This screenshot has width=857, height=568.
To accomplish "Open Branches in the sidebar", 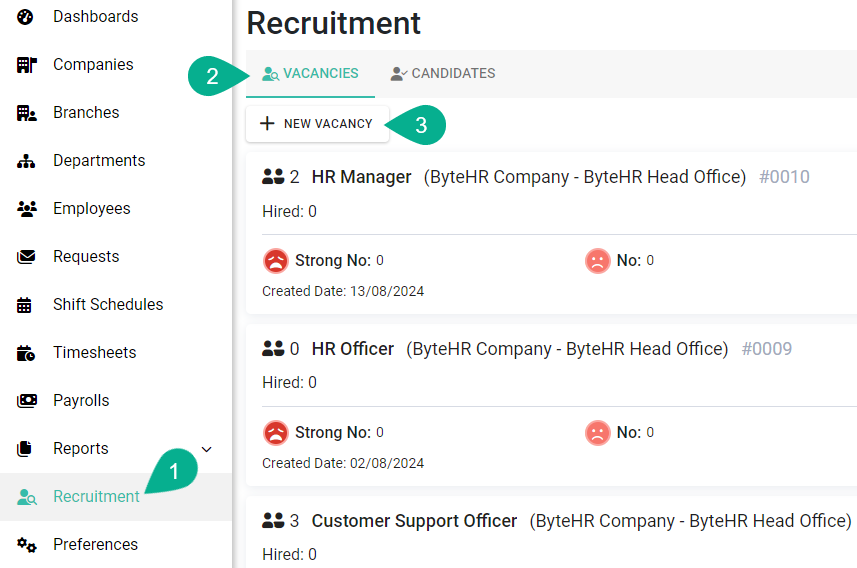I will tap(116, 113).
